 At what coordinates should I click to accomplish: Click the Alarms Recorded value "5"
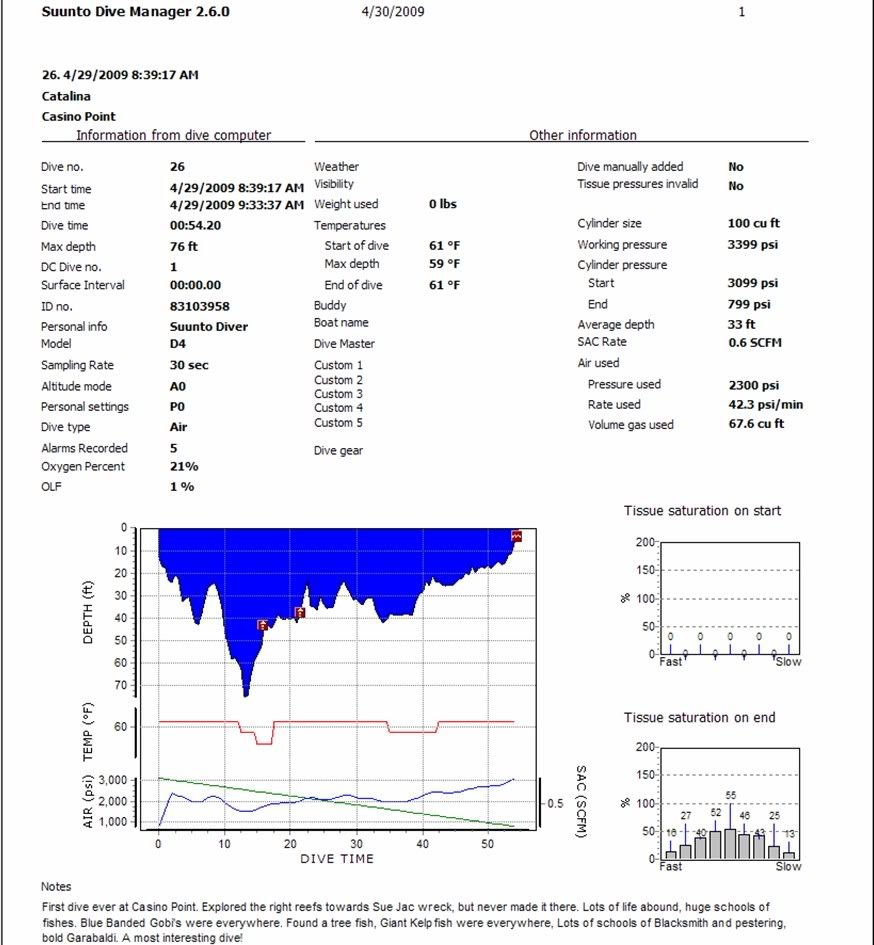click(174, 448)
